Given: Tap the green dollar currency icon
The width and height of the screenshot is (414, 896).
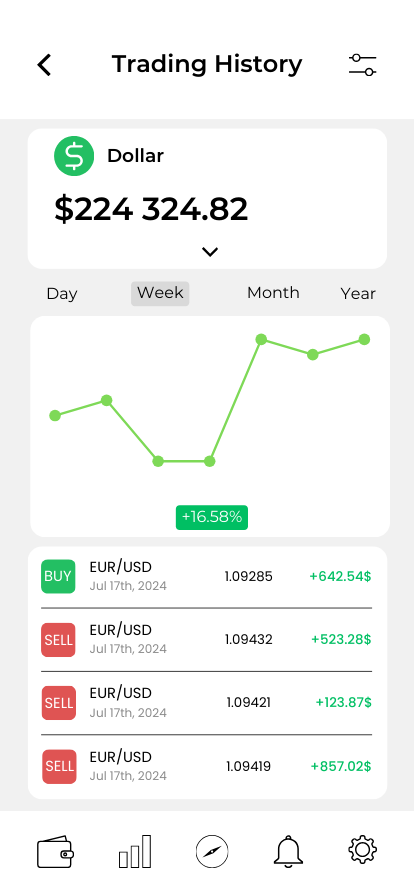Looking at the screenshot, I should pyautogui.click(x=74, y=155).
